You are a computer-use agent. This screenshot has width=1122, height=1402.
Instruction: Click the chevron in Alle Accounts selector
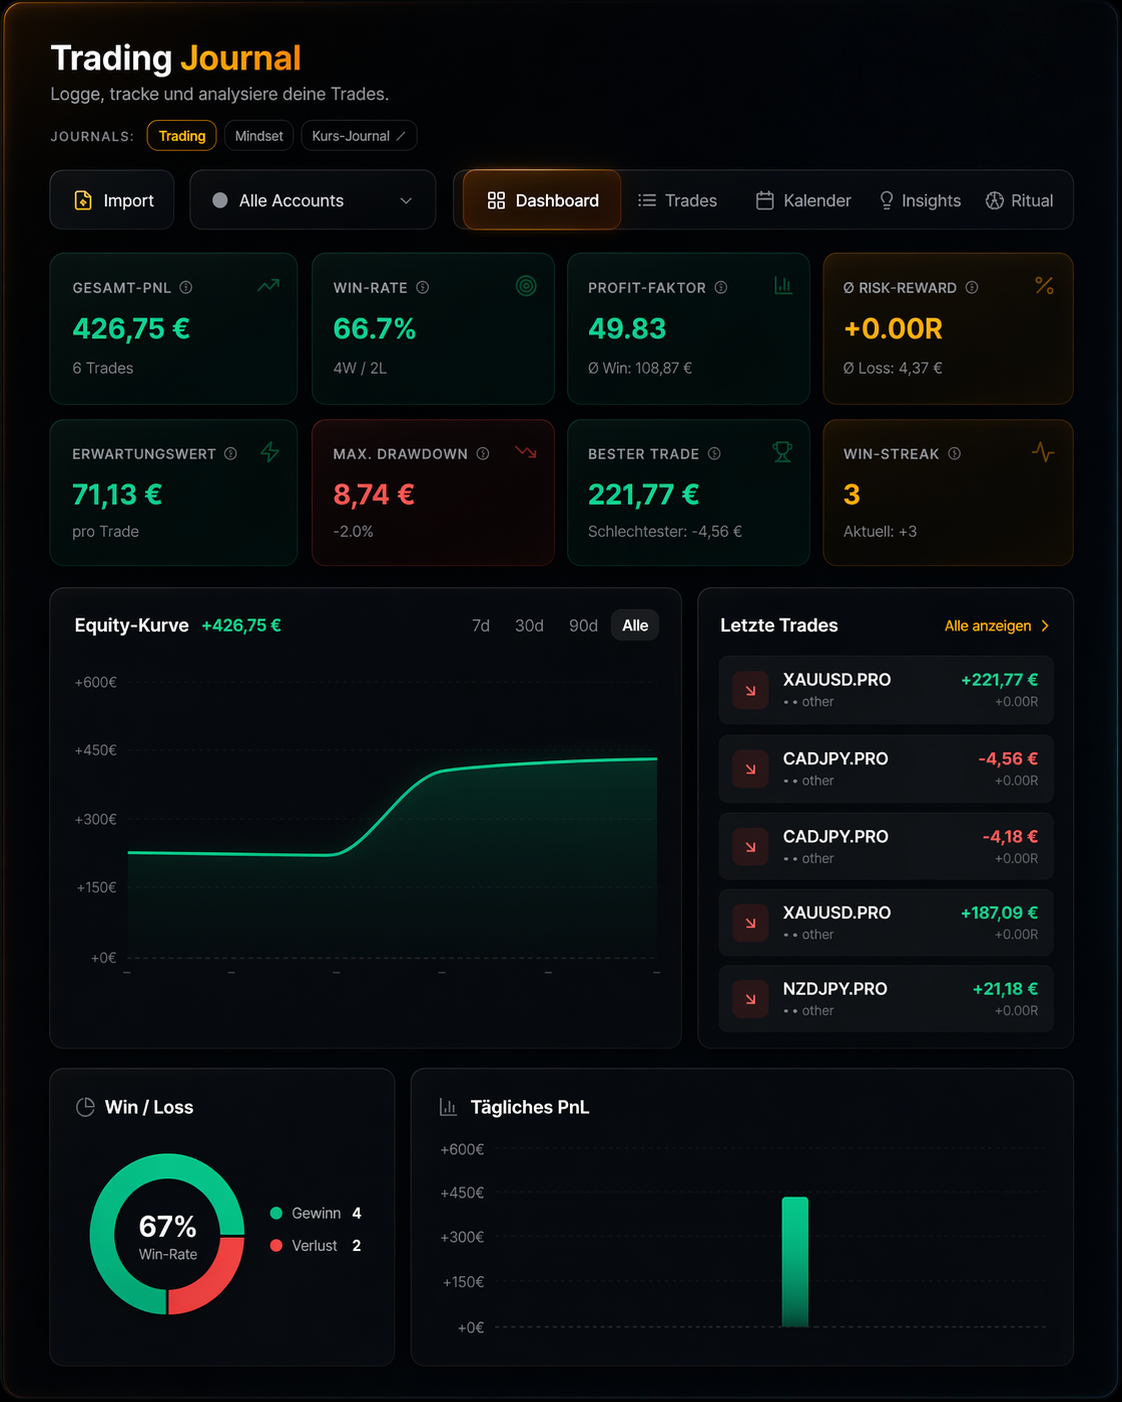(406, 201)
